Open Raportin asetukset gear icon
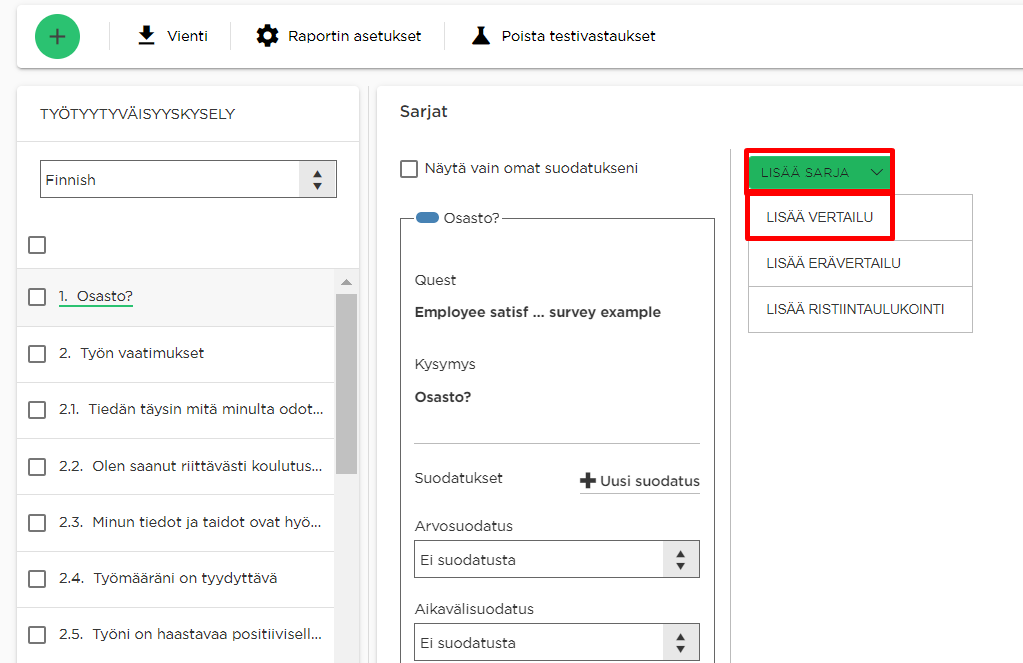This screenshot has width=1023, height=663. click(267, 36)
